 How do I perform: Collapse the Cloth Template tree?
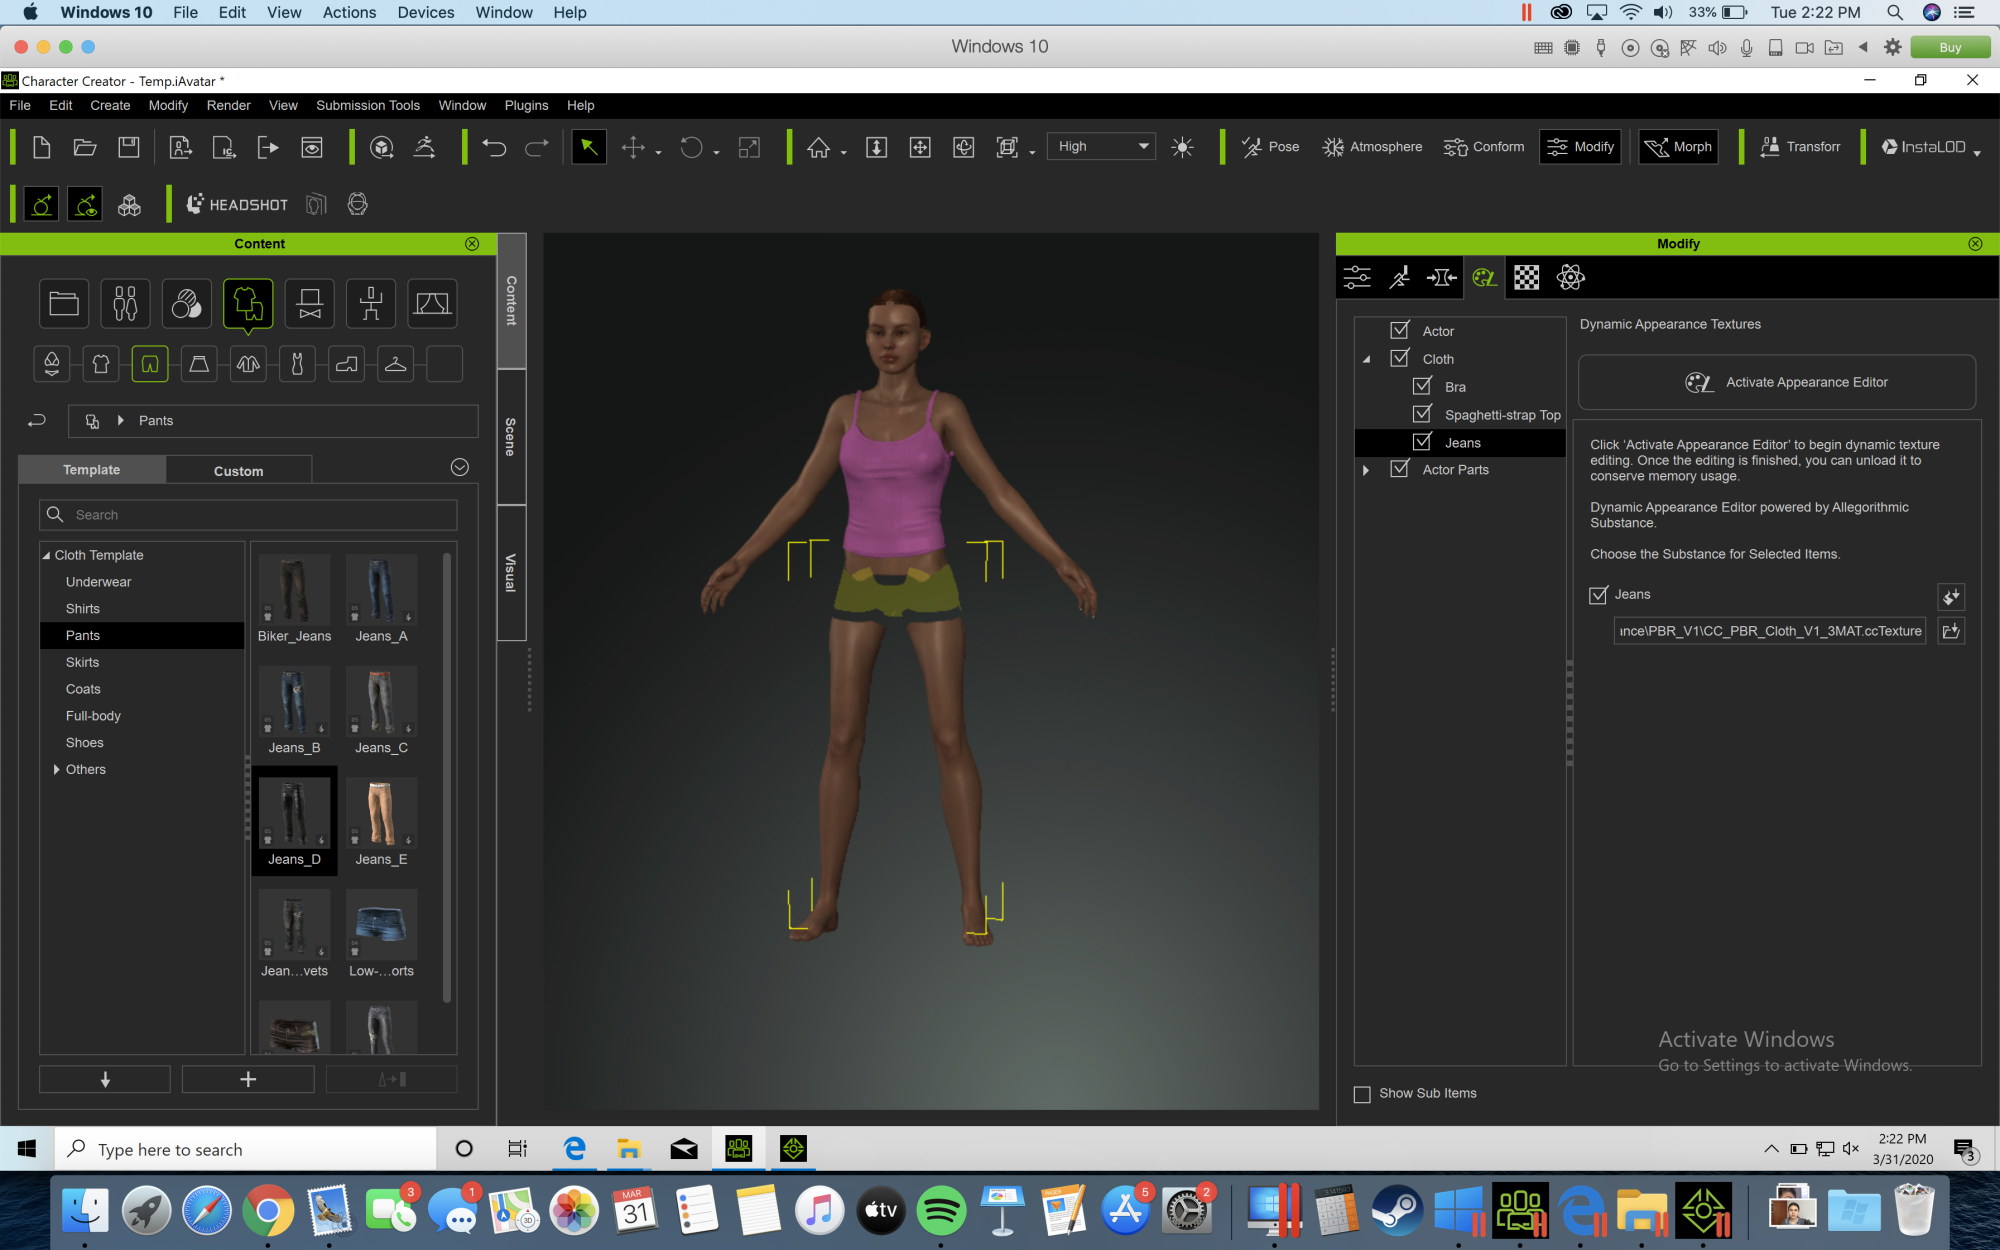pos(46,555)
